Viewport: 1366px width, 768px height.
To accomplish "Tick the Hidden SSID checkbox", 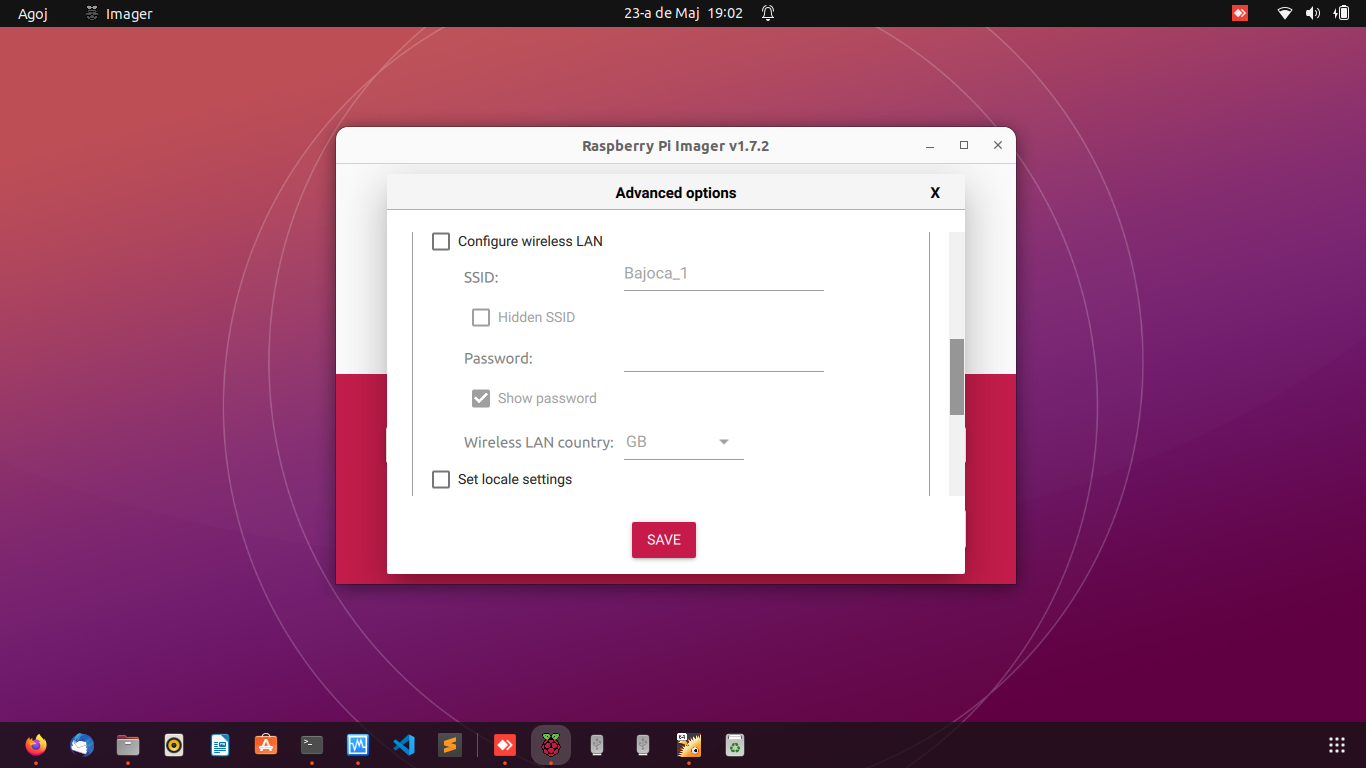I will click(481, 317).
